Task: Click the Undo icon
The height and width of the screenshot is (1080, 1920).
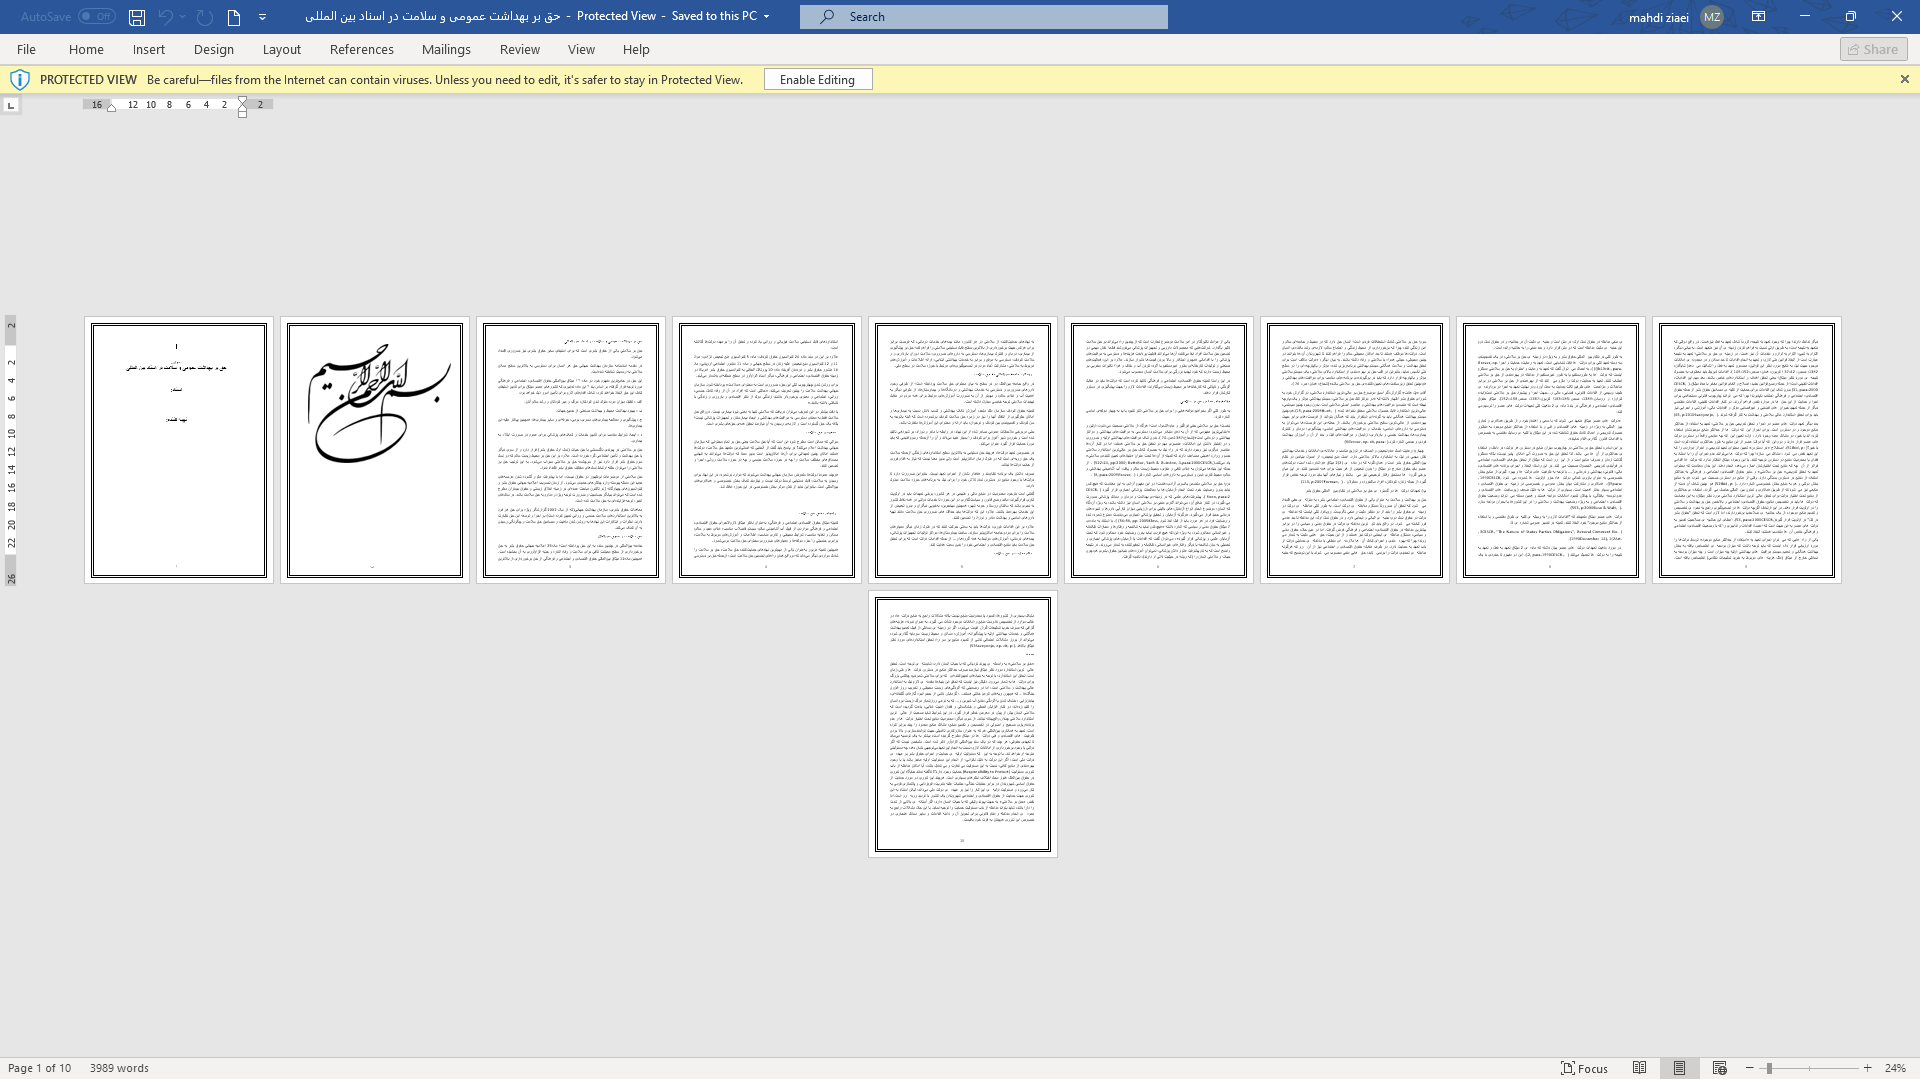Action: 166,17
